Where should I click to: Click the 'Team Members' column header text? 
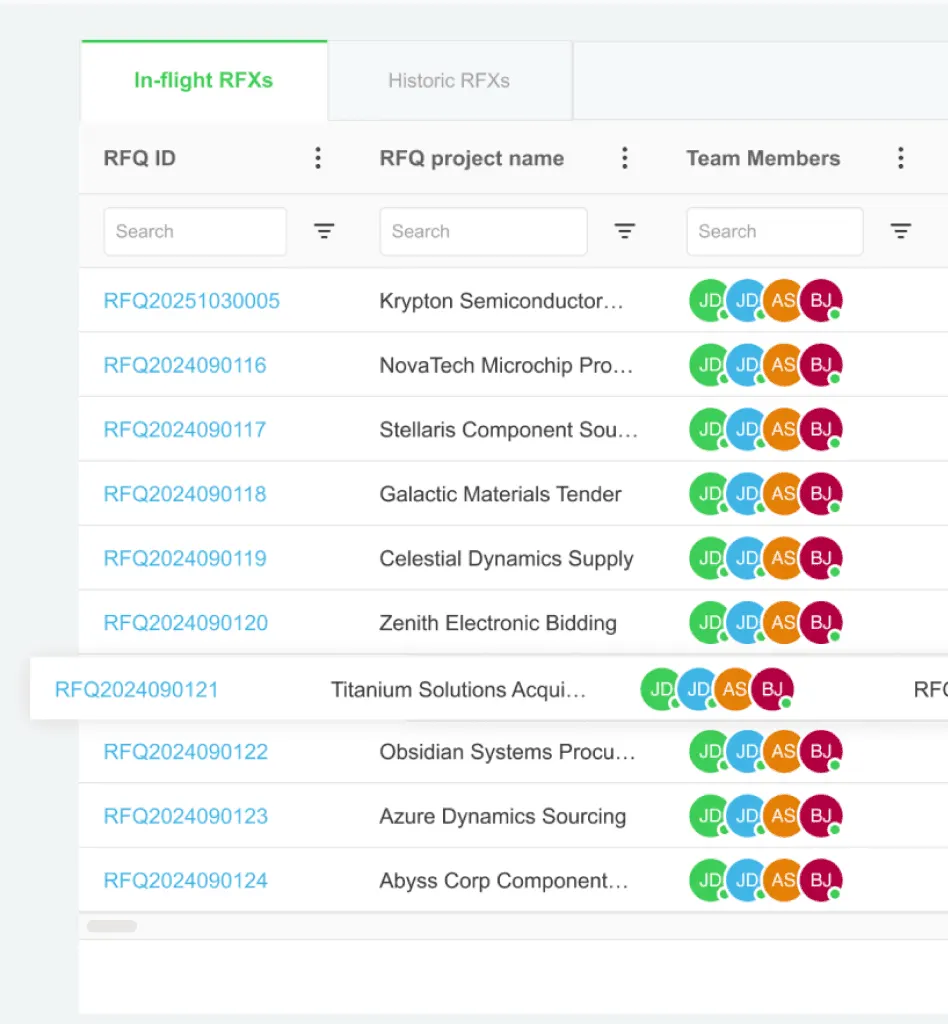pyautogui.click(x=763, y=158)
